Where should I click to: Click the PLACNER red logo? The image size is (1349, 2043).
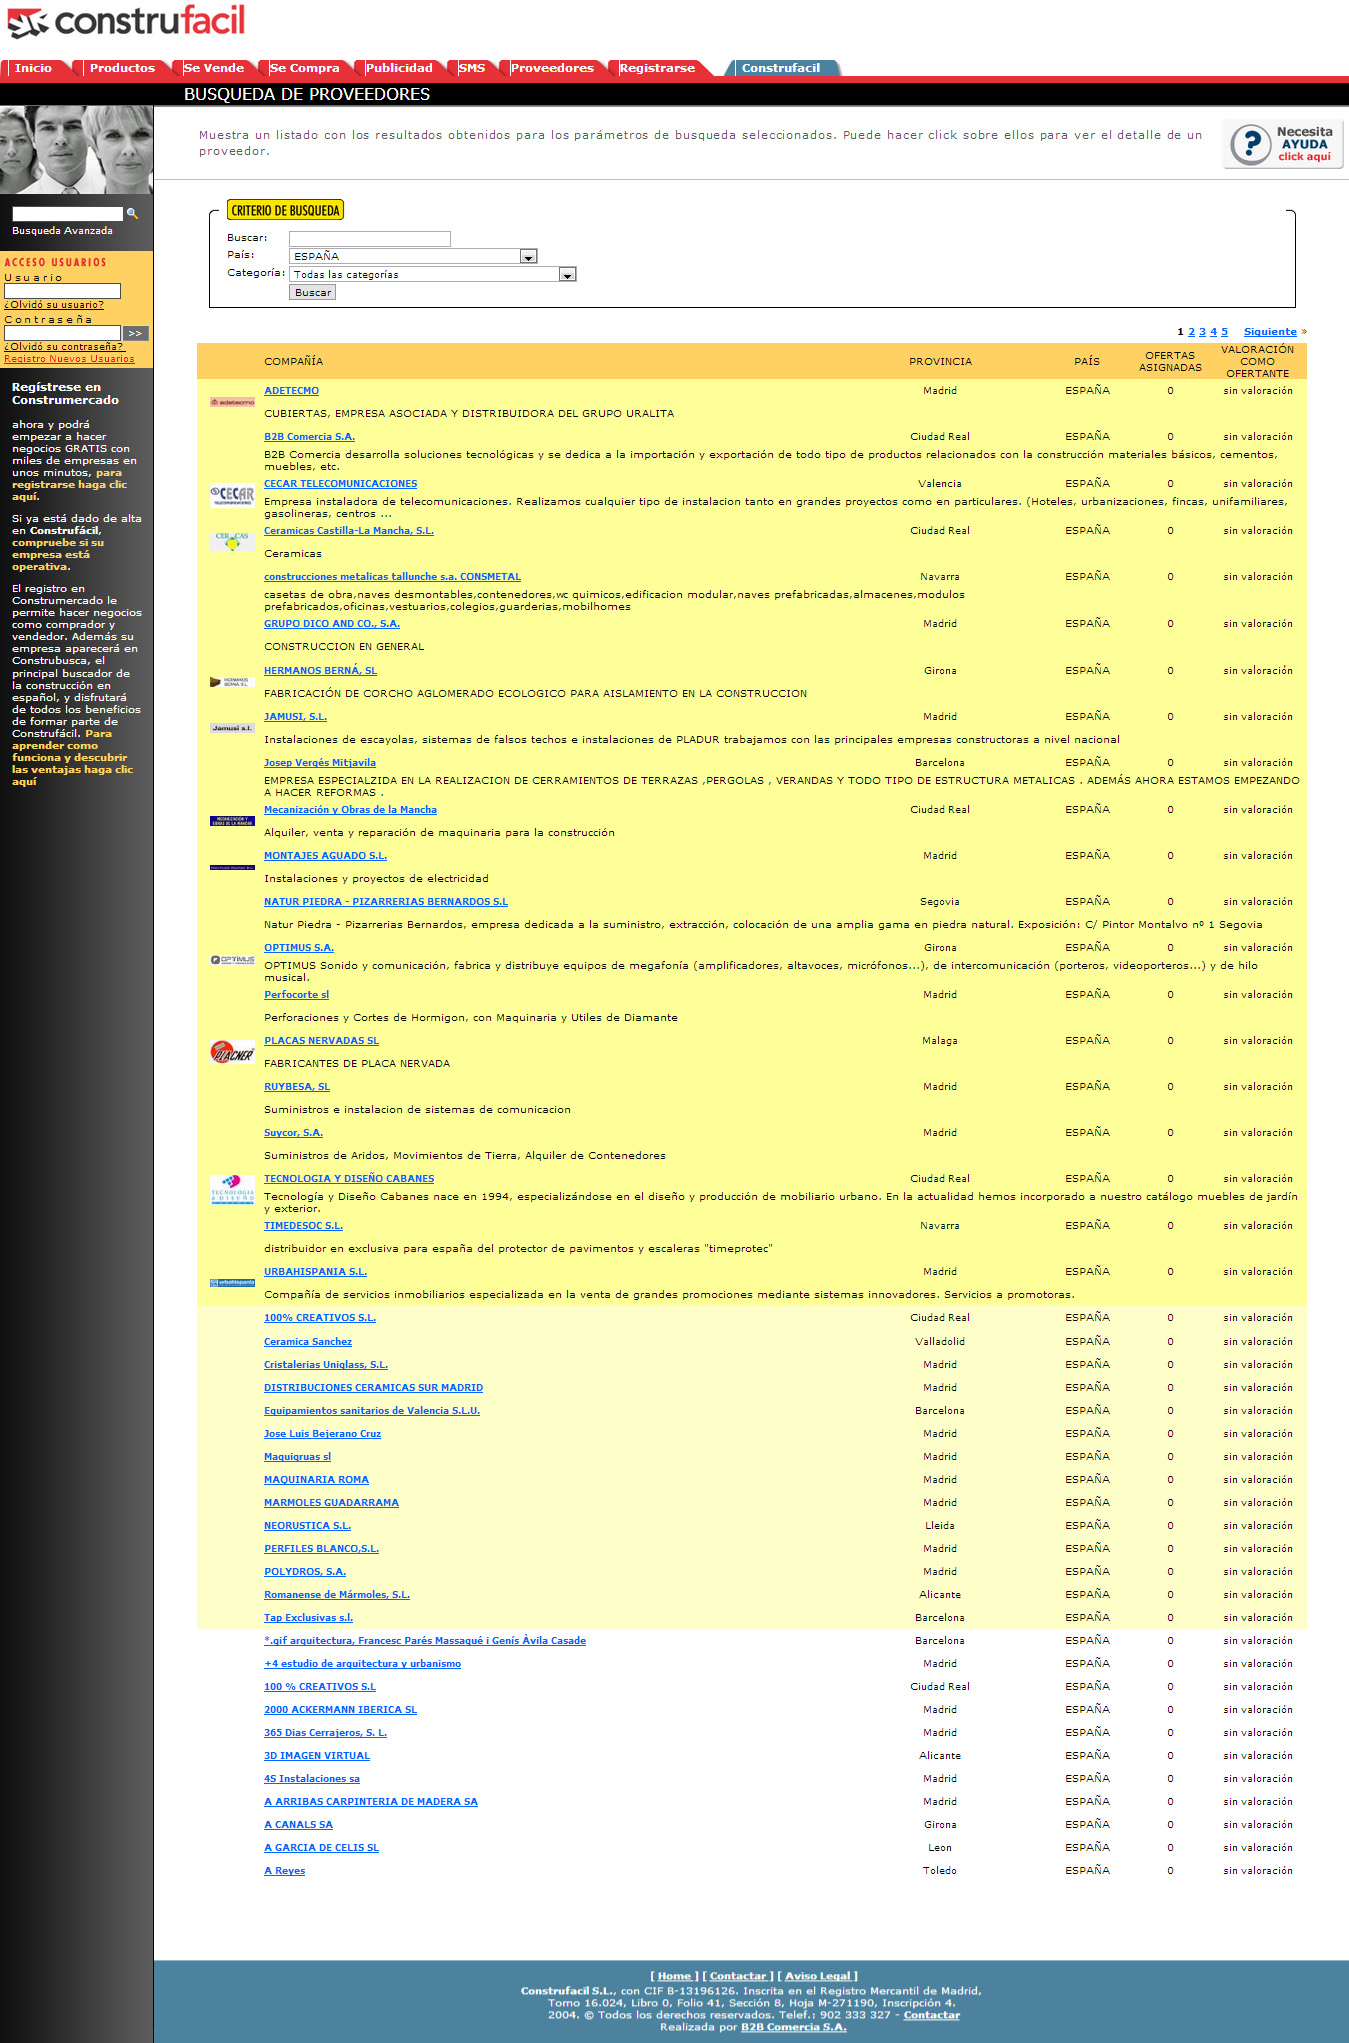(232, 1052)
